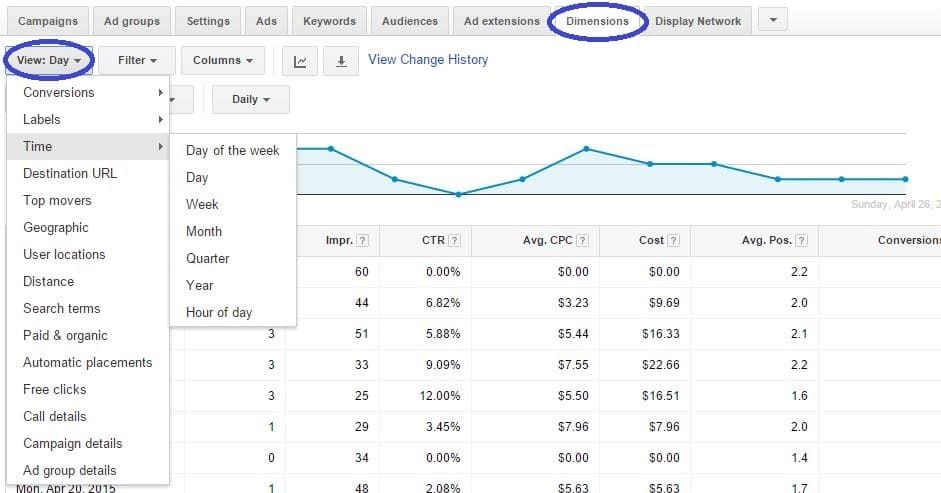Choose Geographic view option
The width and height of the screenshot is (941, 493).
[x=88, y=228]
